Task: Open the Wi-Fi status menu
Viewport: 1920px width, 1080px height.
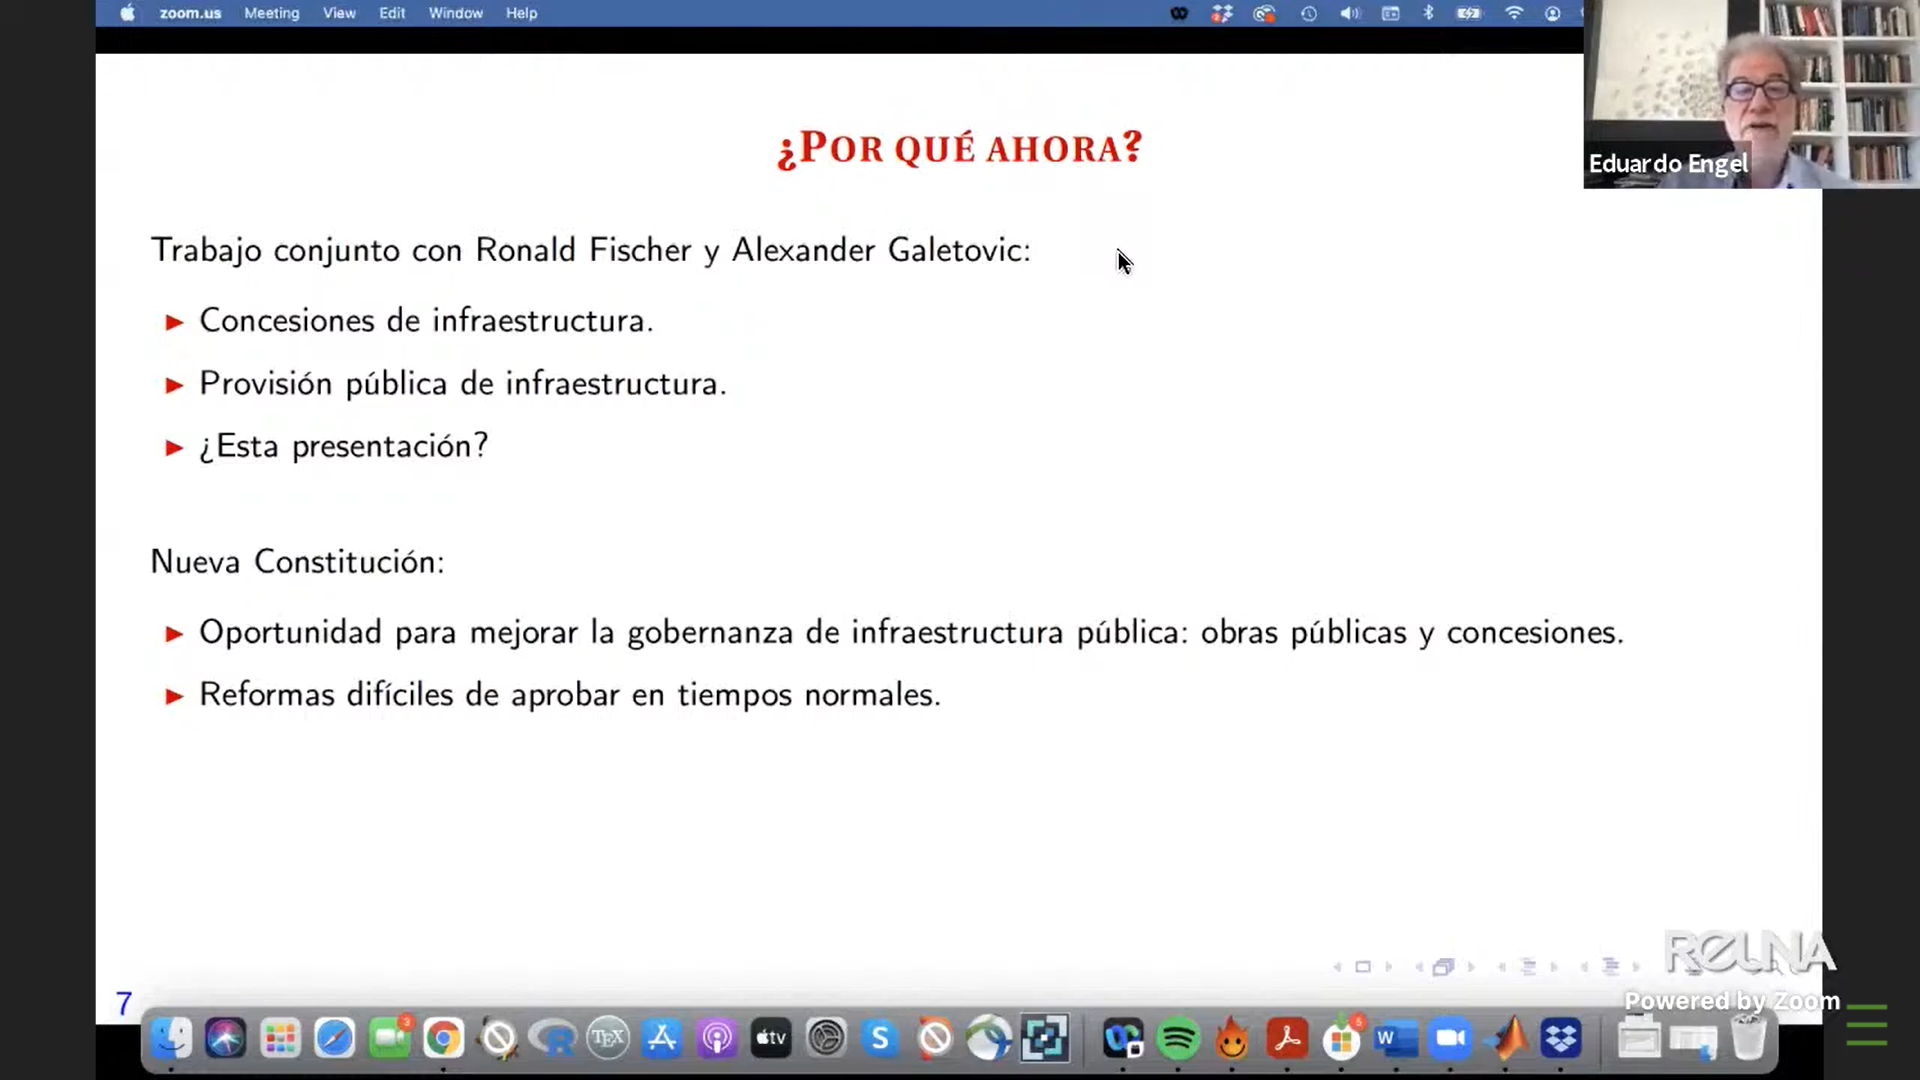Action: click(1514, 13)
